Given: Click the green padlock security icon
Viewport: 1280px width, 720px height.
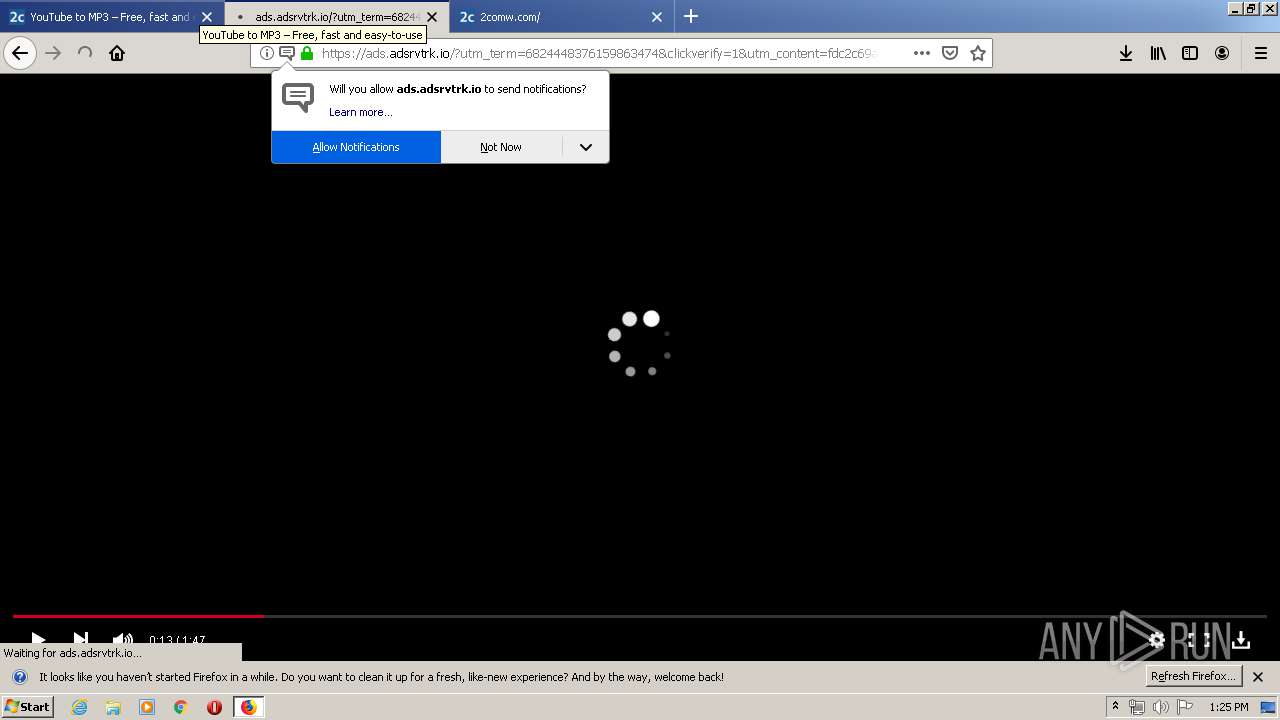Looking at the screenshot, I should tap(307, 53).
